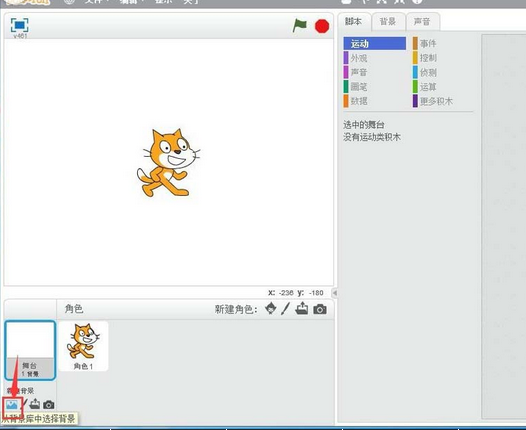Click the red stop sign
The image size is (526, 430).
tap(322, 26)
